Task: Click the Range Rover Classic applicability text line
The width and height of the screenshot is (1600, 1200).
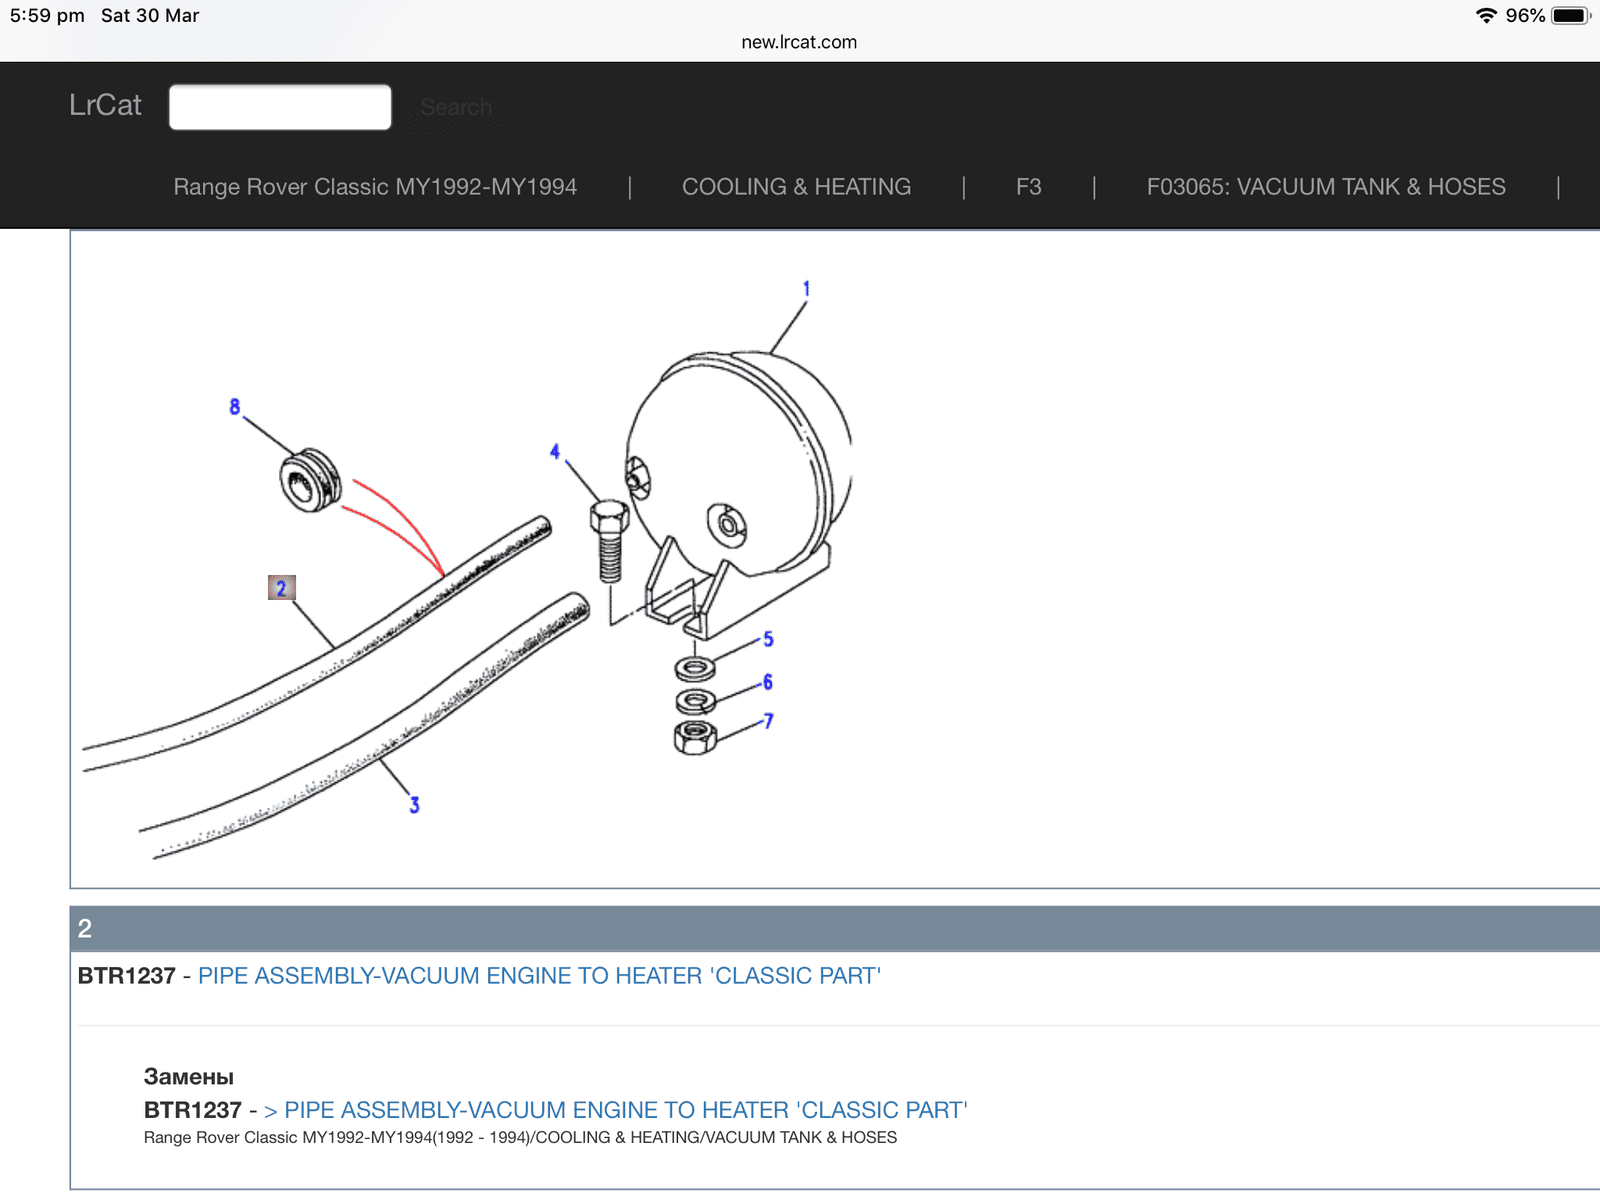Action: (x=520, y=1138)
